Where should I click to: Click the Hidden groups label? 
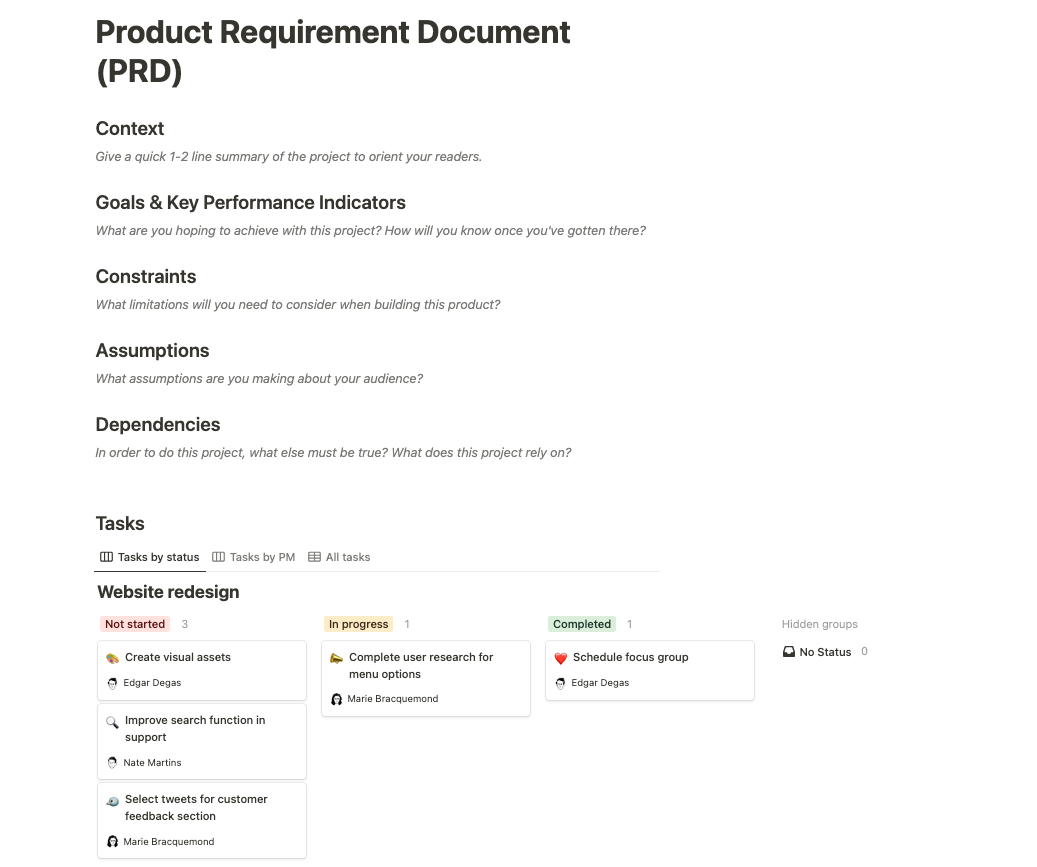click(820, 624)
